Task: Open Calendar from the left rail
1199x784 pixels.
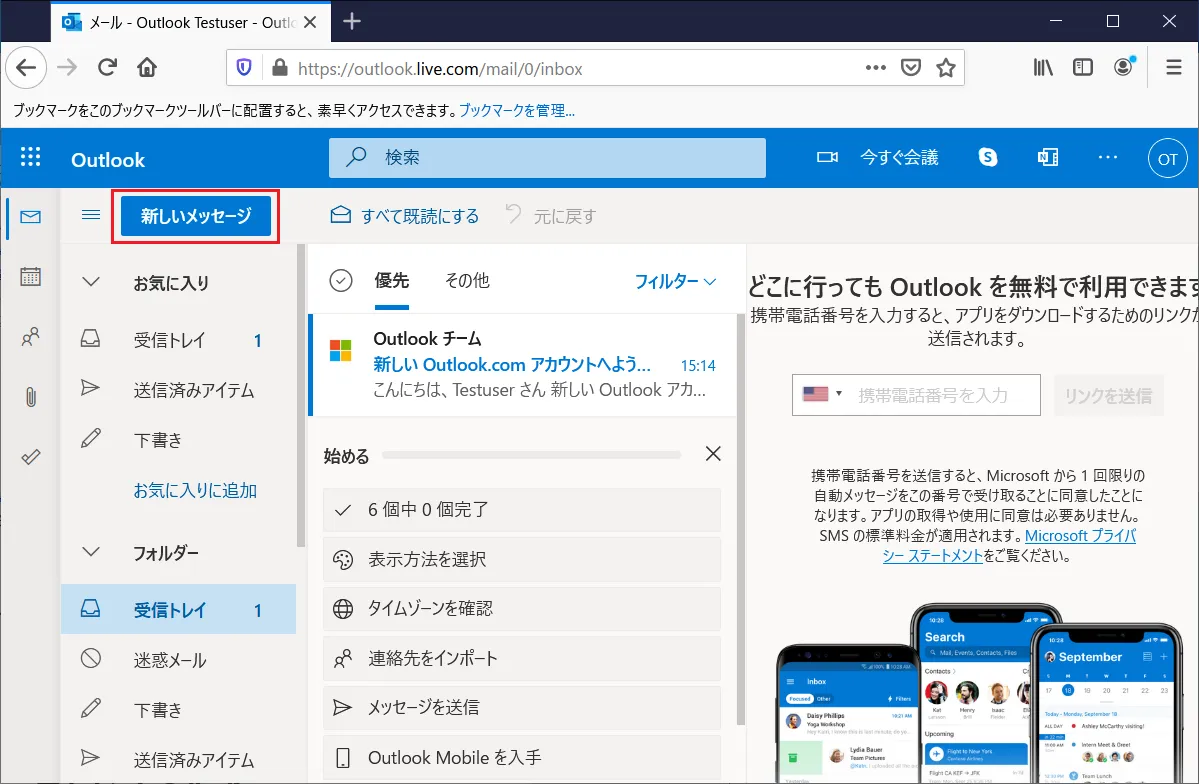Action: [31, 276]
